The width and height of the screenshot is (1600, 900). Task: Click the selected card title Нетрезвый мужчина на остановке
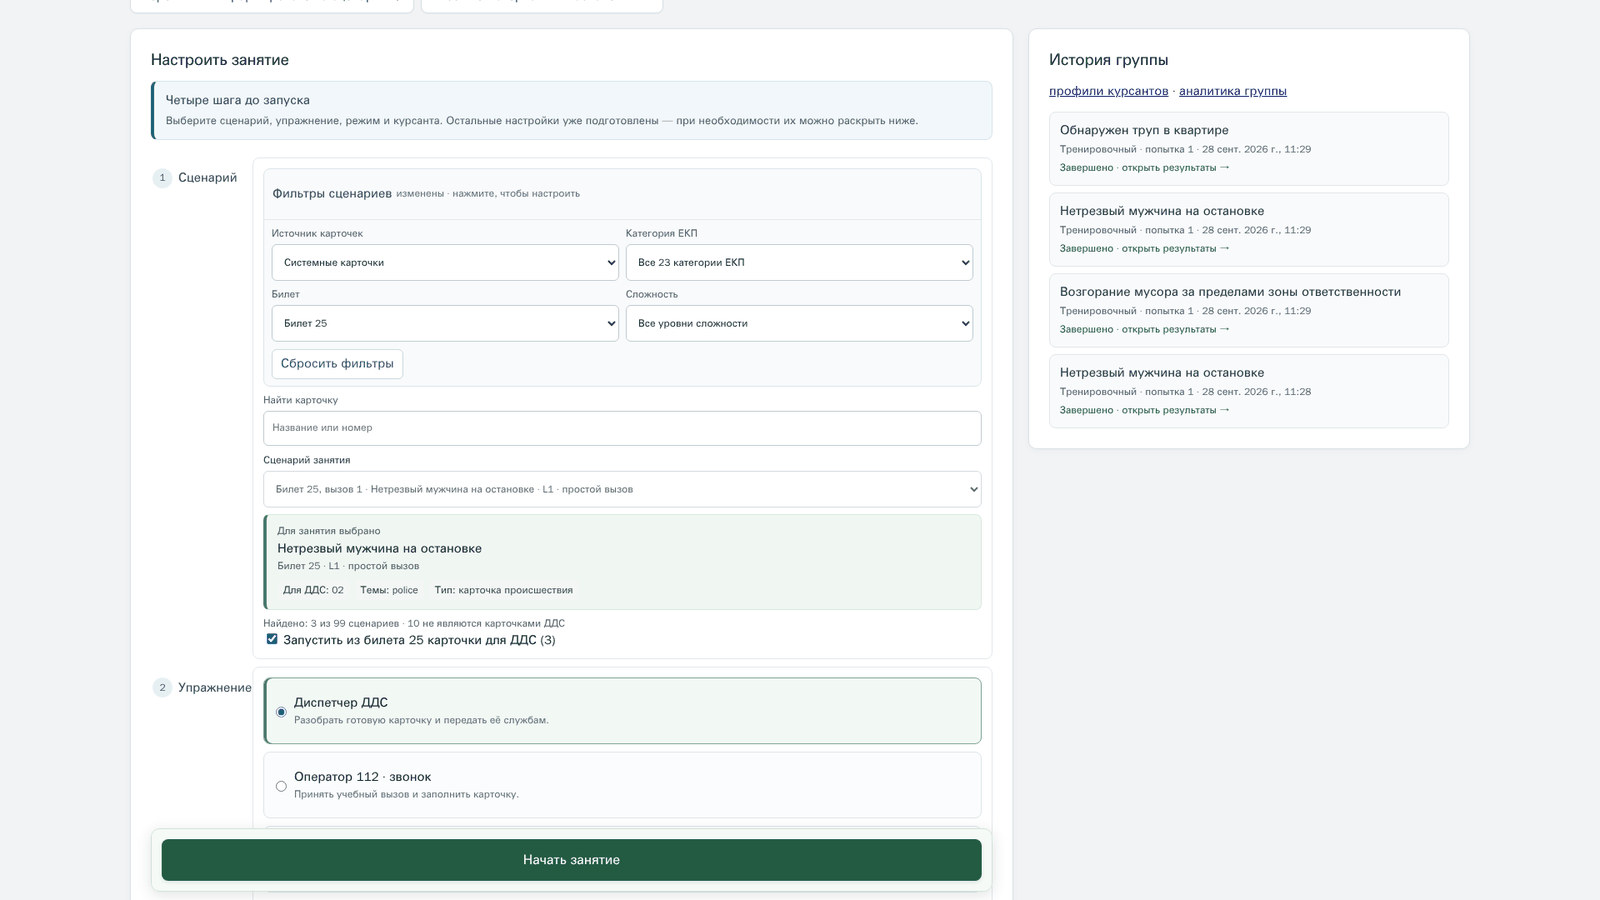coord(379,548)
